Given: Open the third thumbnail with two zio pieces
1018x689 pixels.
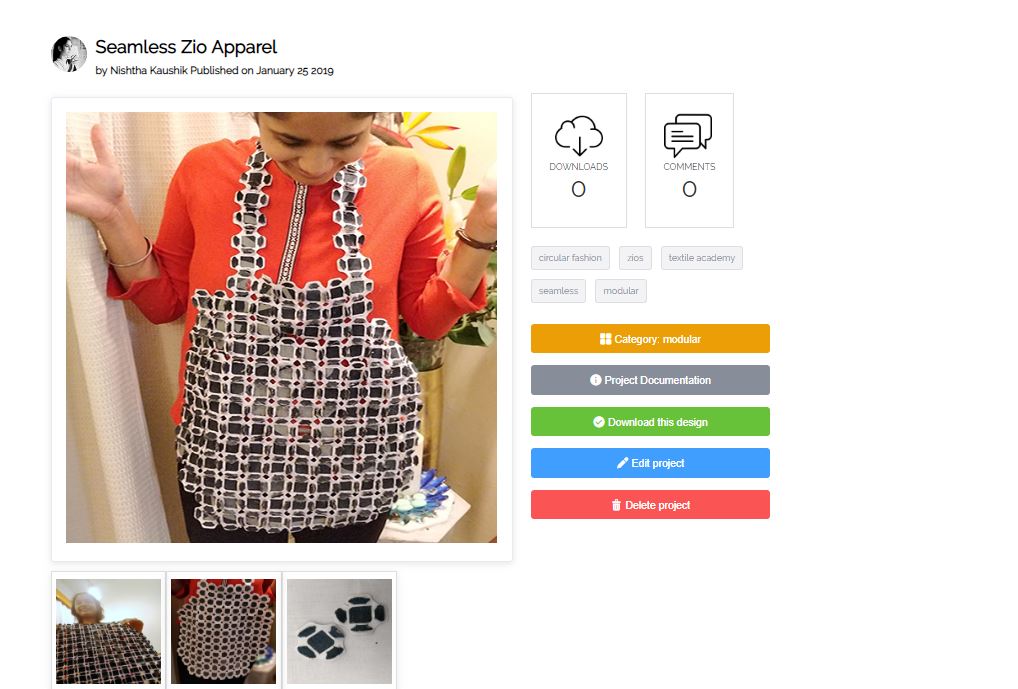Looking at the screenshot, I should click(x=340, y=631).
